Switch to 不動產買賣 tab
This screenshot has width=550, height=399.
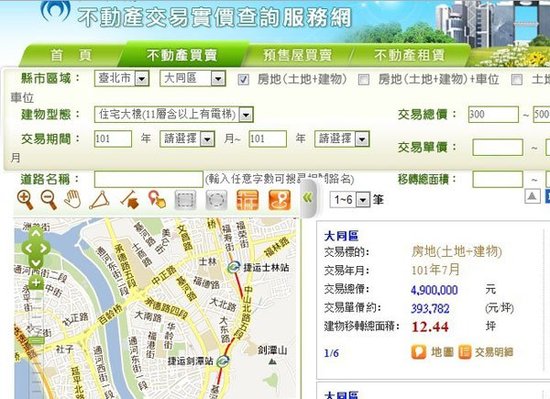click(x=182, y=55)
